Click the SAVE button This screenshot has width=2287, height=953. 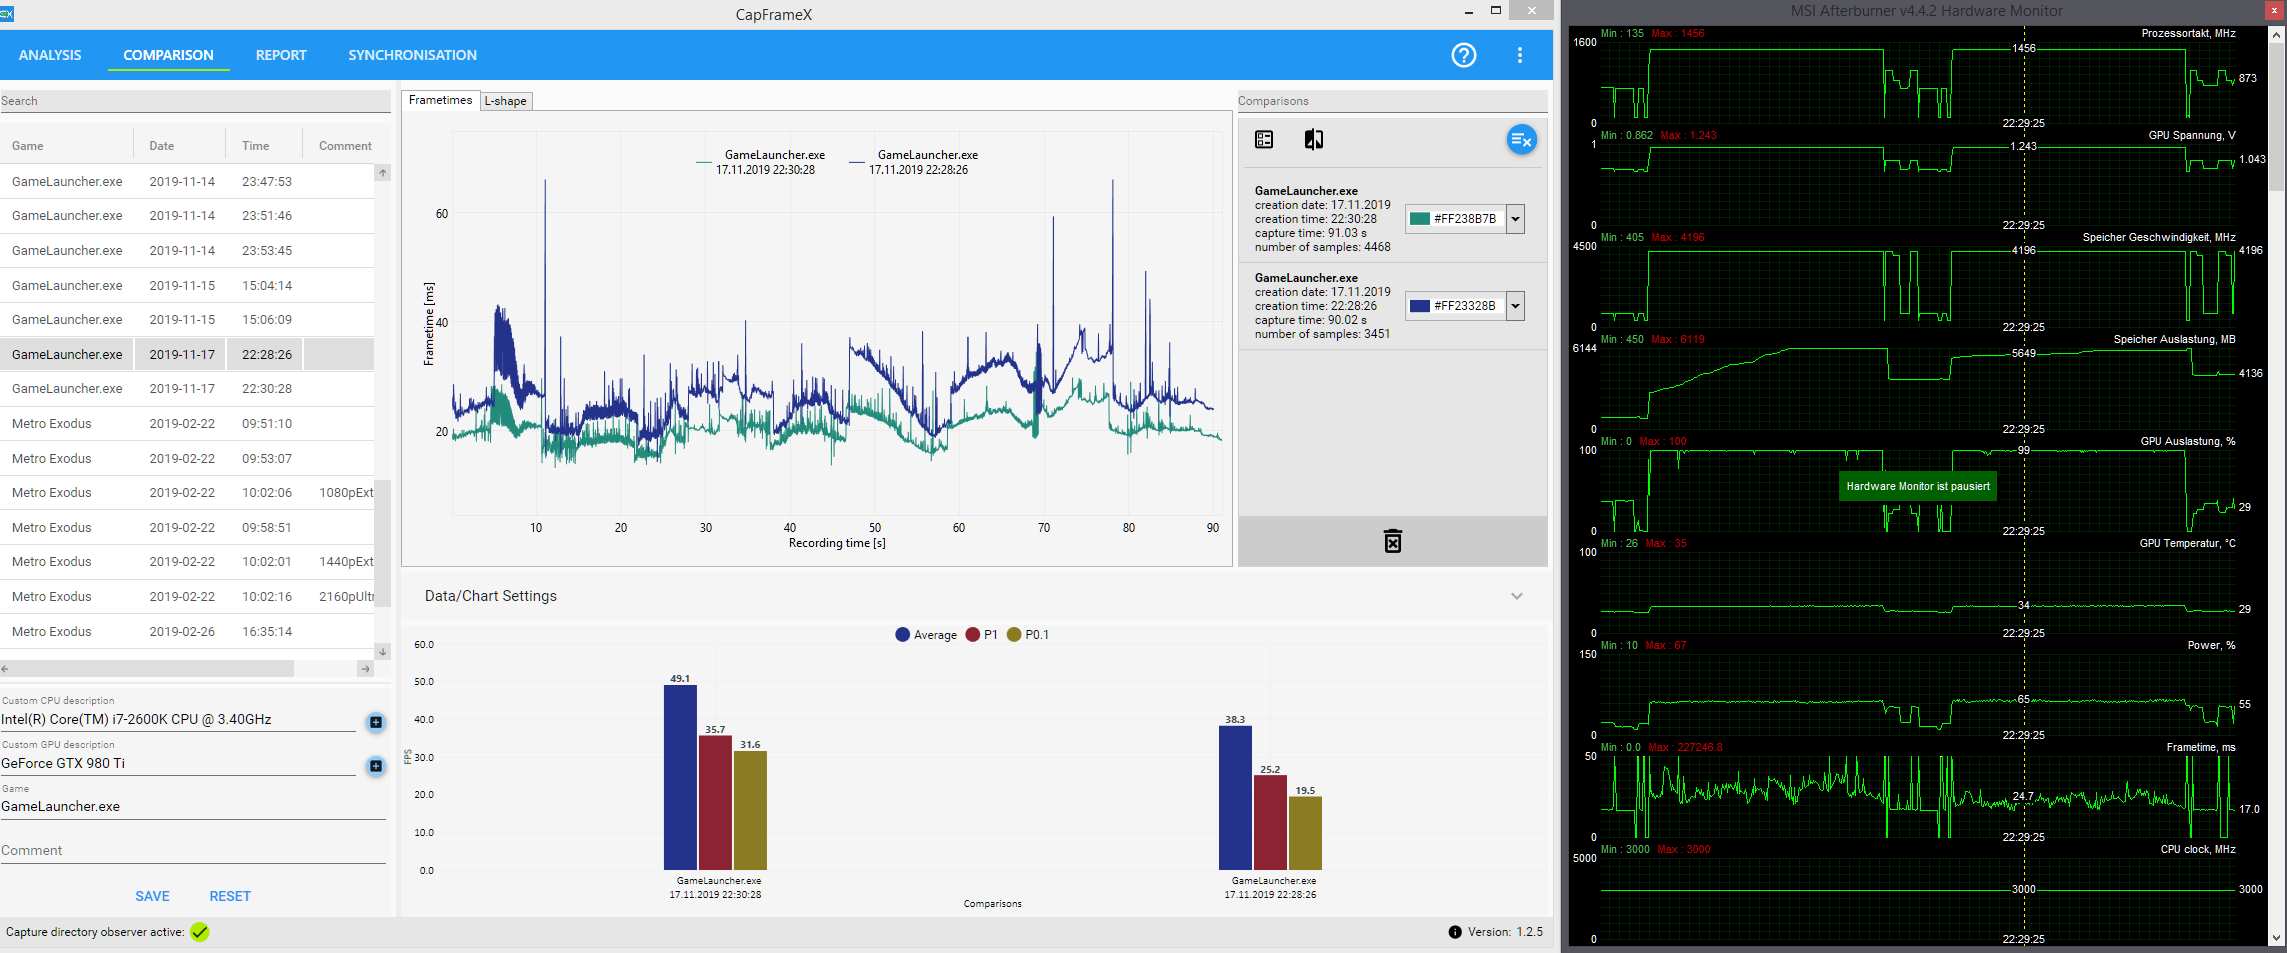click(152, 896)
